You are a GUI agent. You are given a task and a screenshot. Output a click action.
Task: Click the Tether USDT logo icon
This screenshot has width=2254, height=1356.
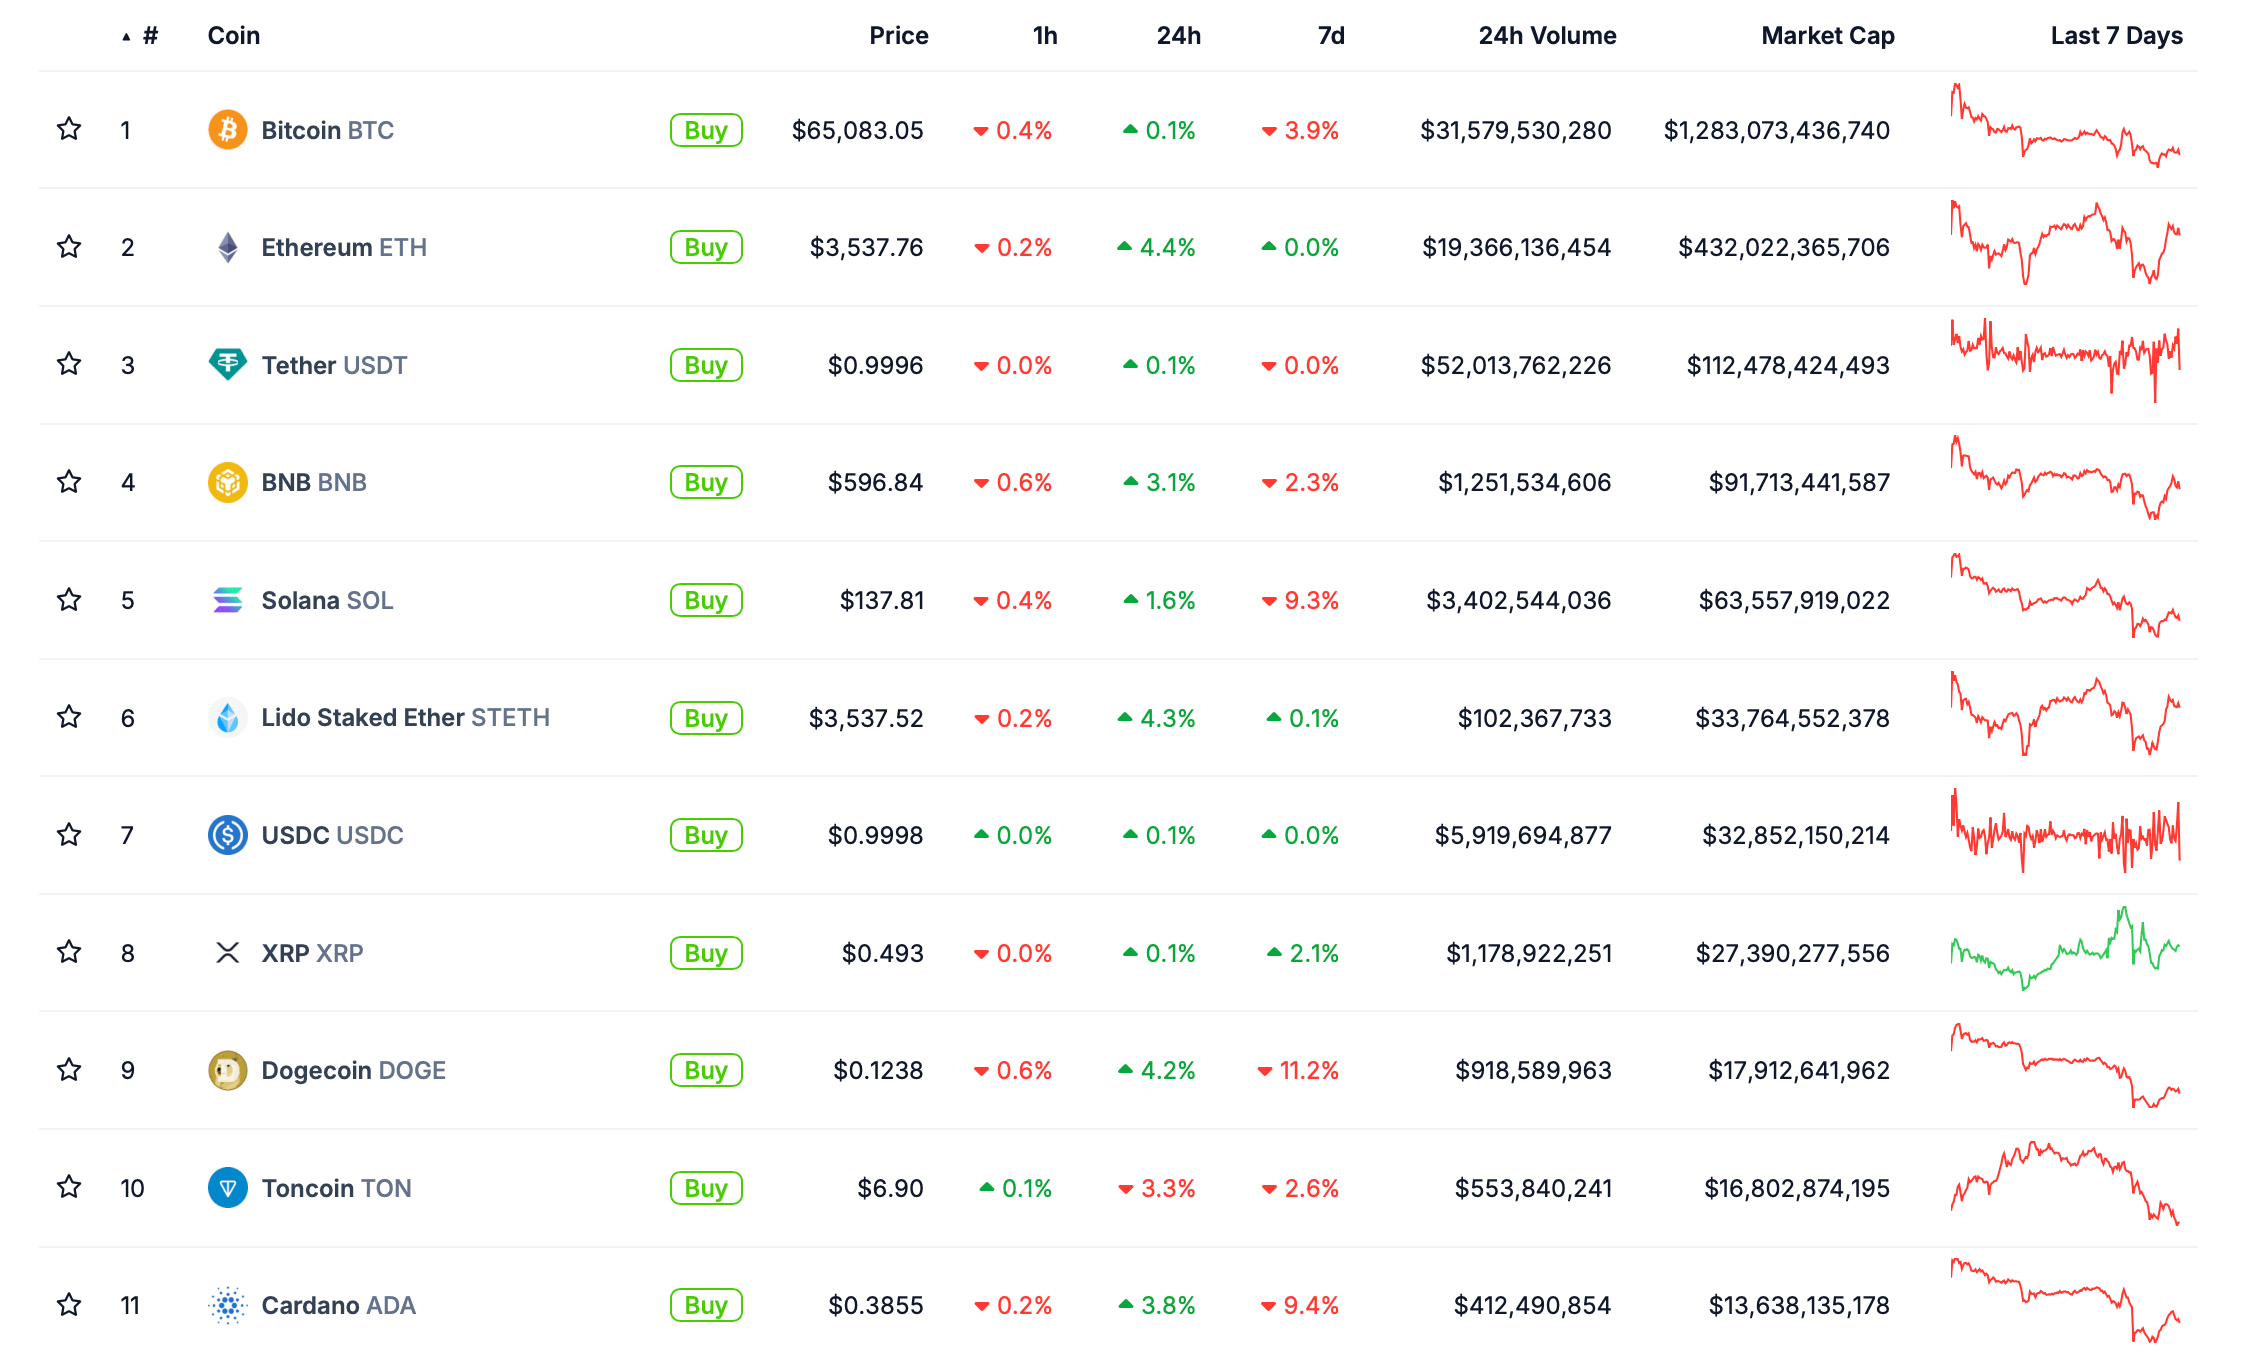pyautogui.click(x=227, y=364)
